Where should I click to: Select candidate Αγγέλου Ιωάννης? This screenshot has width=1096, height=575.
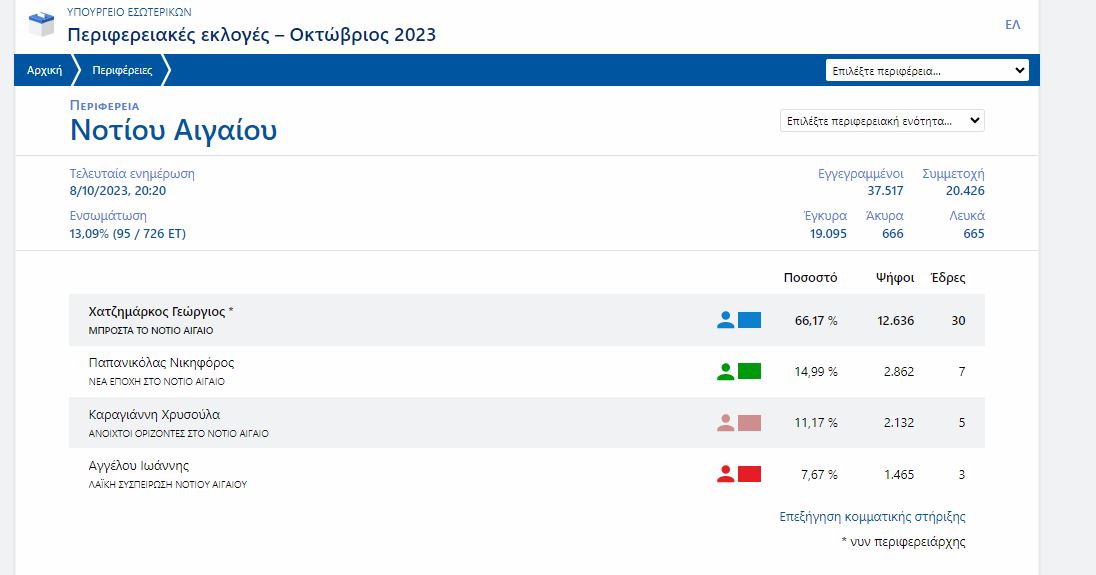point(139,466)
